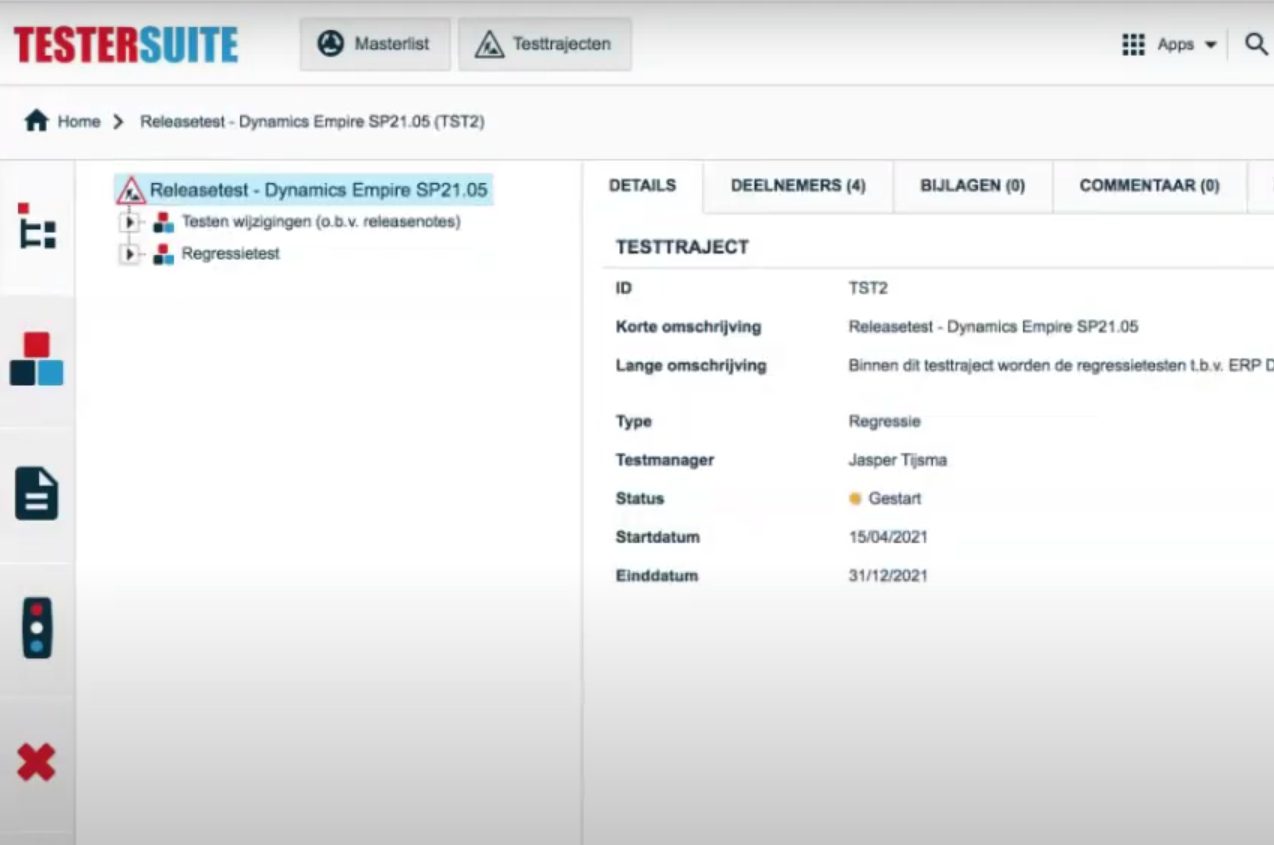Click the search magnifier icon
The height and width of the screenshot is (845, 1274).
tap(1256, 44)
